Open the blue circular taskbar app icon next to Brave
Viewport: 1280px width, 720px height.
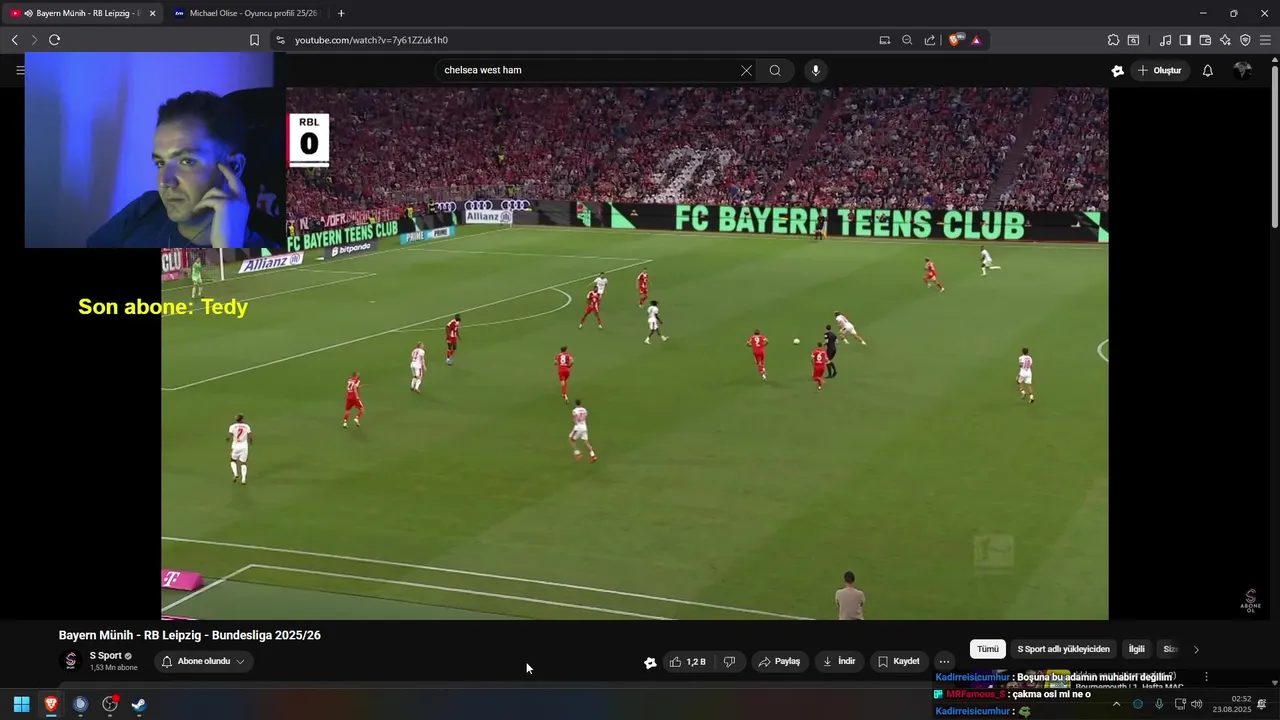[x=81, y=704]
